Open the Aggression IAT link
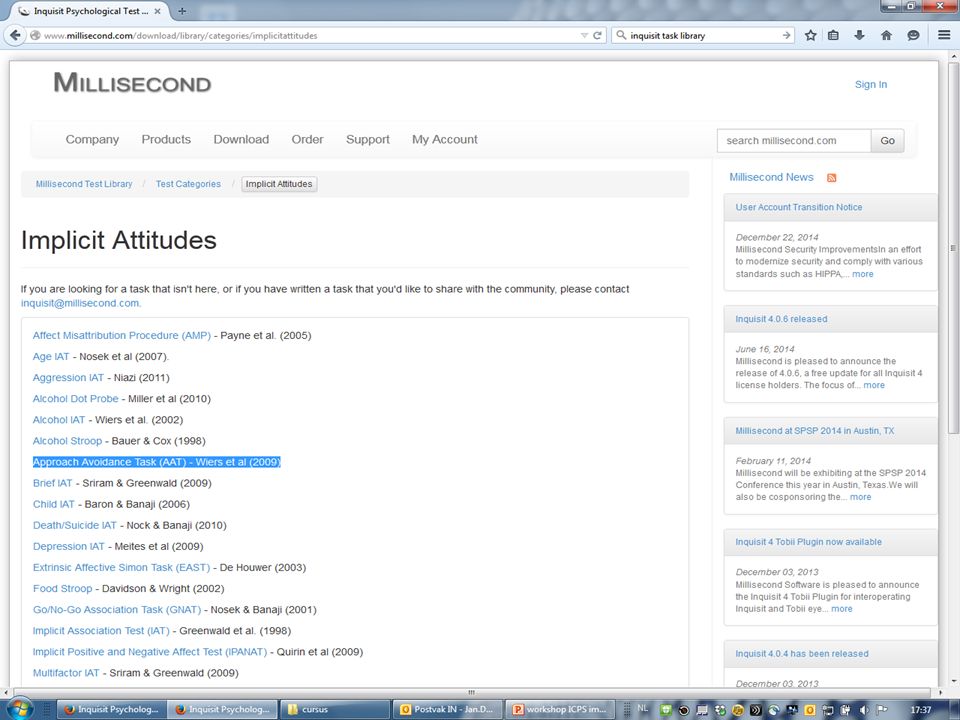 click(68, 378)
